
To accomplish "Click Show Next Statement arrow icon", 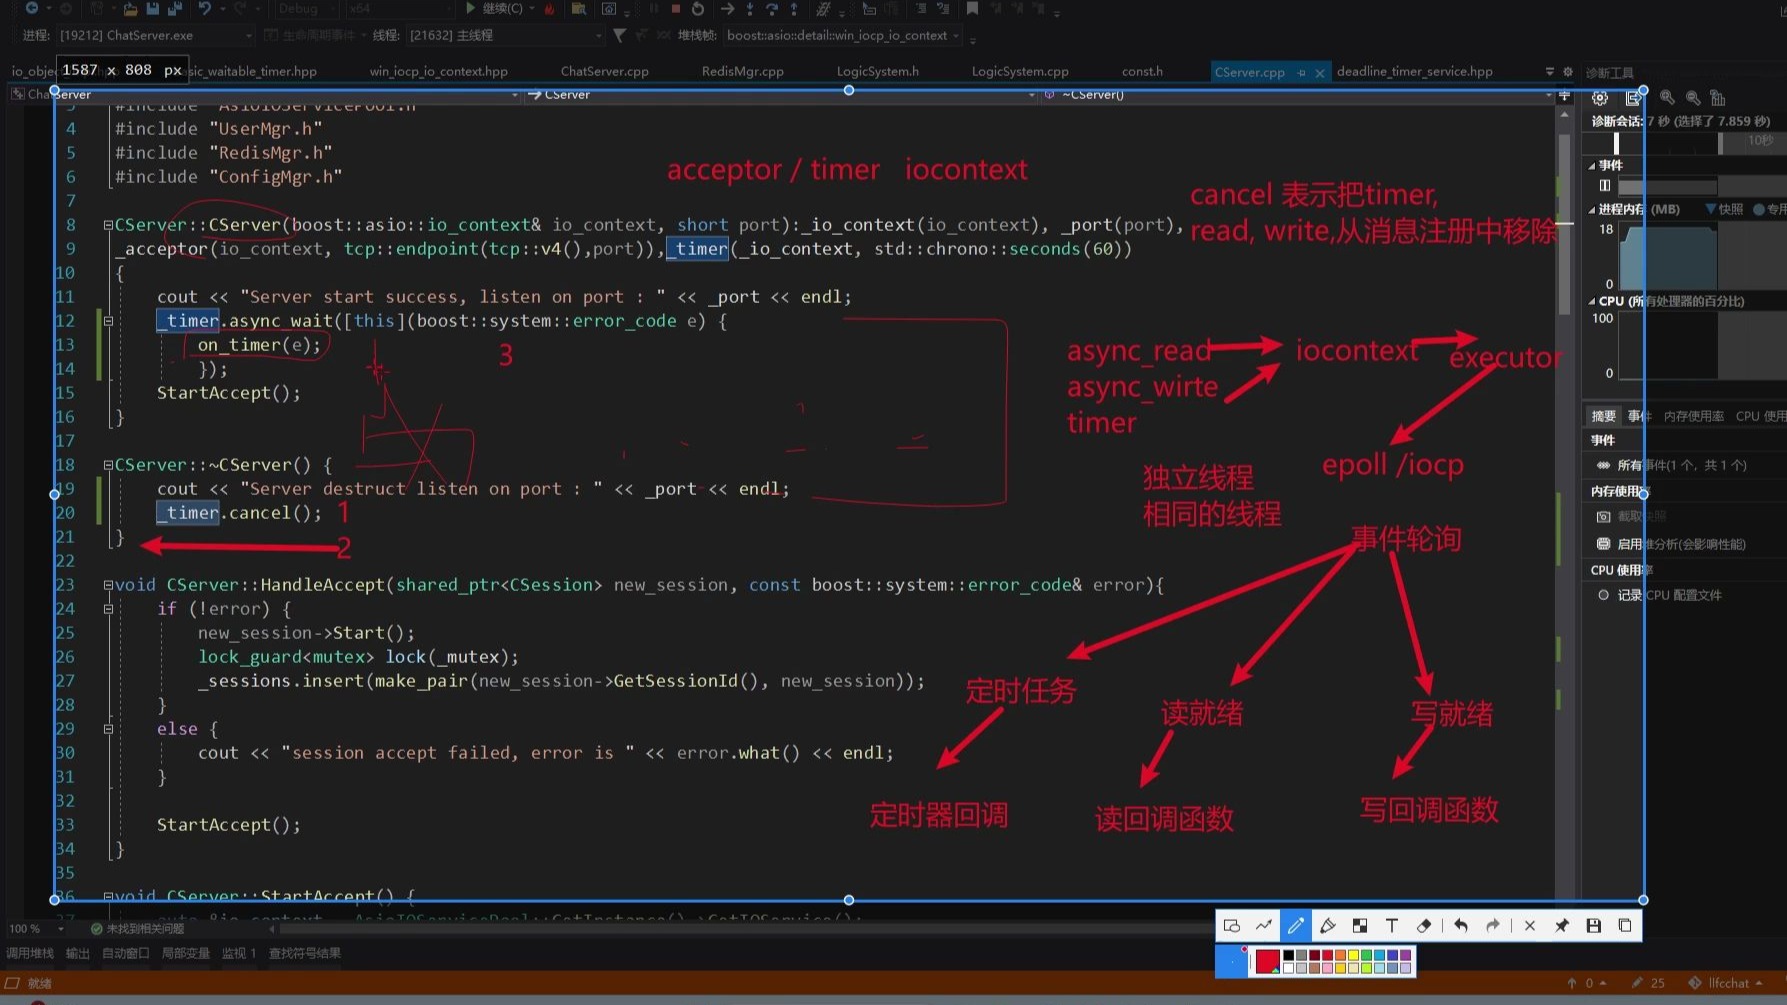I will click(728, 9).
